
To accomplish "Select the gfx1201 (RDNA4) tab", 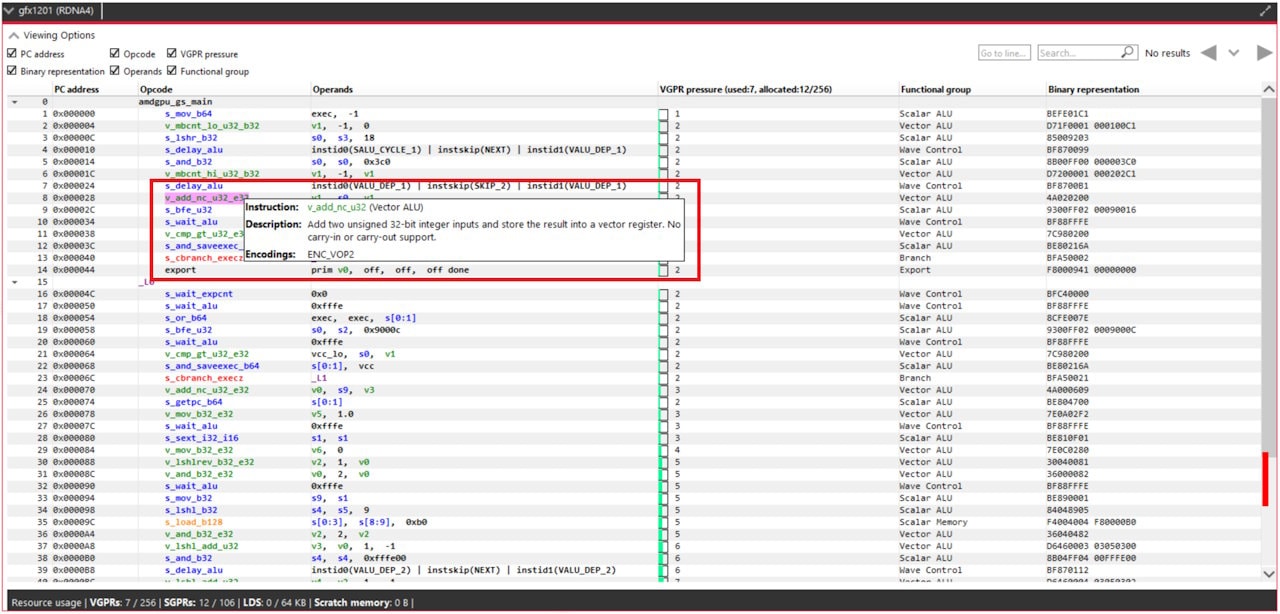I will coord(55,13).
